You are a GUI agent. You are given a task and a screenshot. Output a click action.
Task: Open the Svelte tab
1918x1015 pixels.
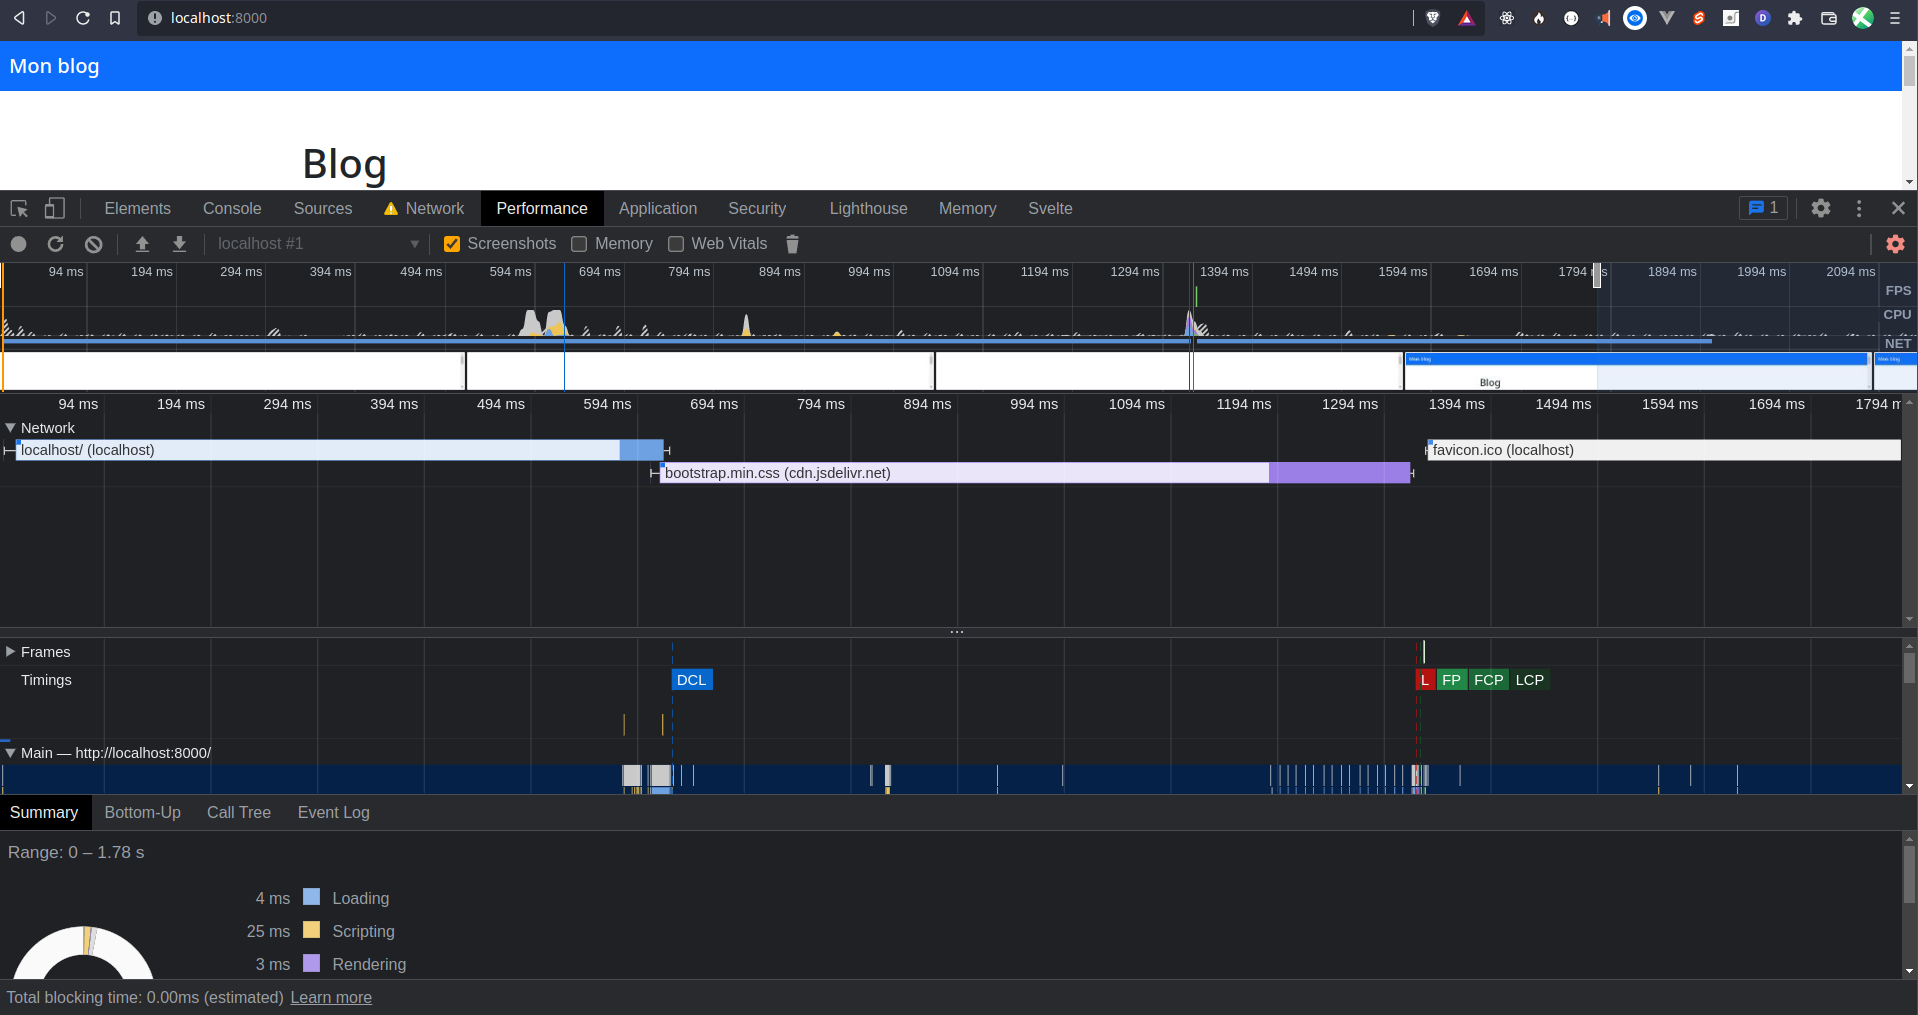(1050, 208)
